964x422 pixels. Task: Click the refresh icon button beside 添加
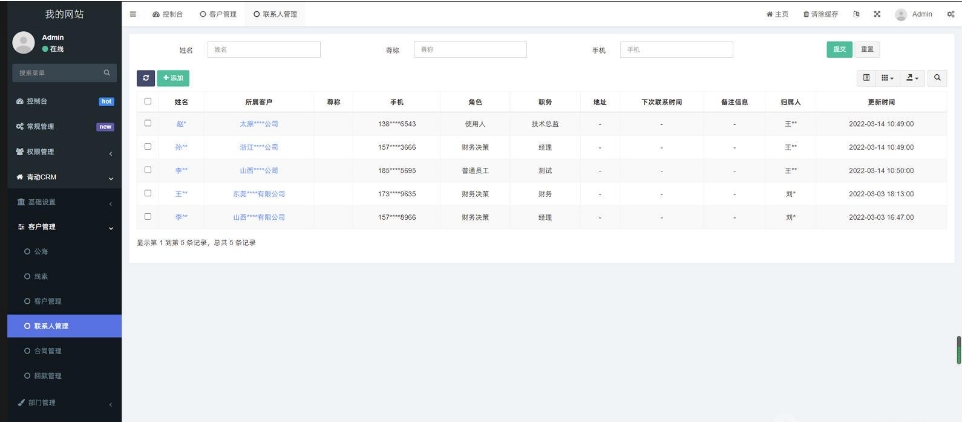pos(146,78)
